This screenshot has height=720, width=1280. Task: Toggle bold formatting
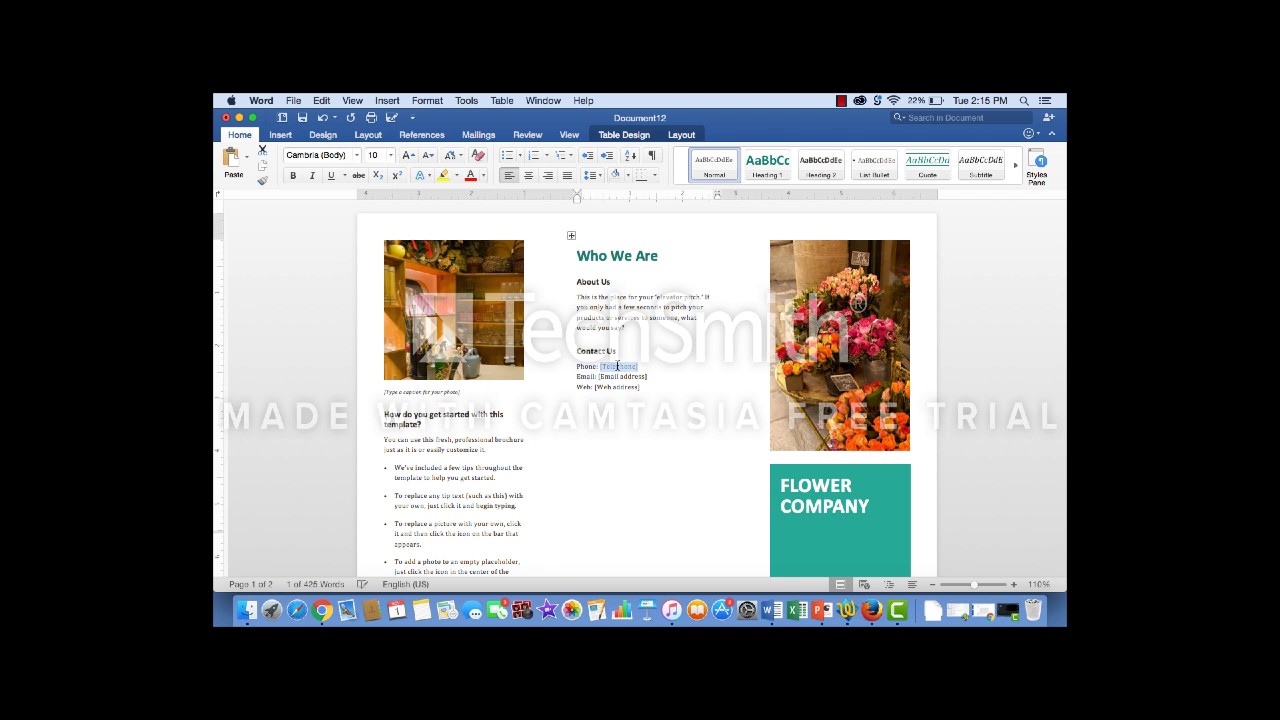coord(293,176)
